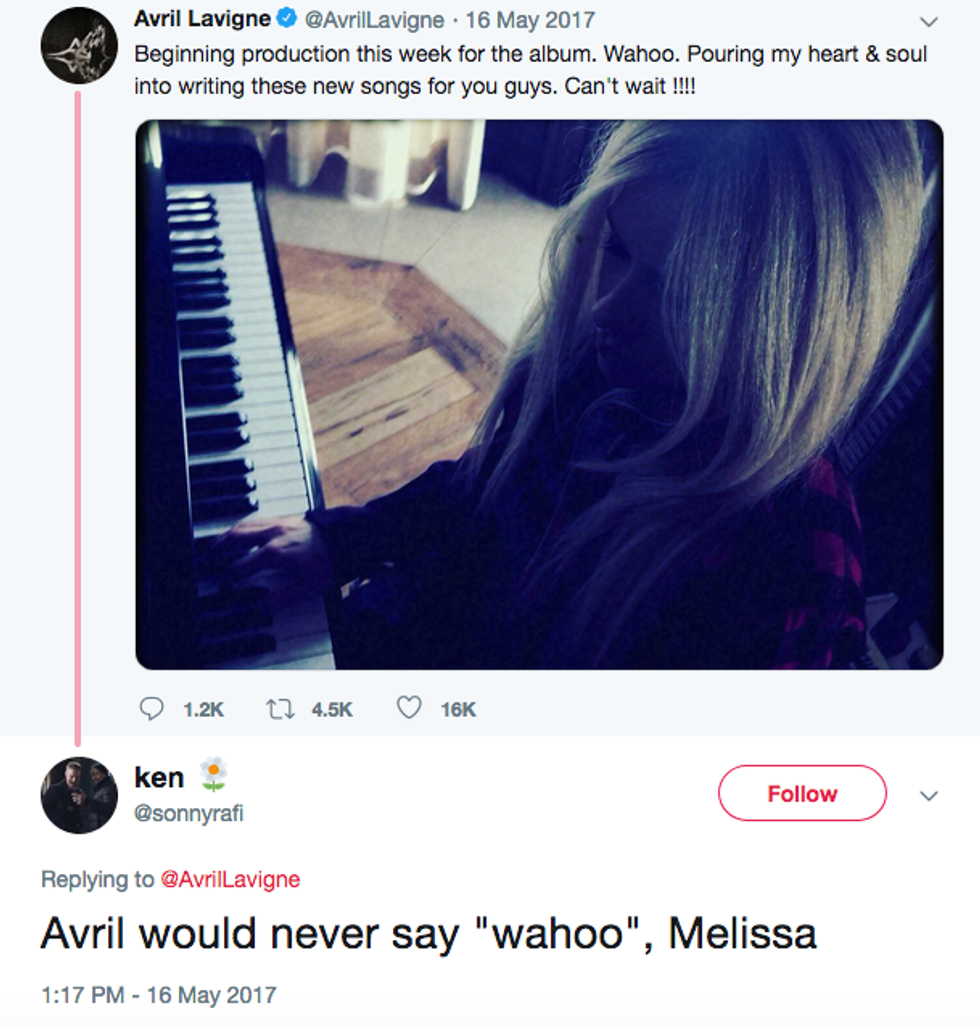Click ken's display name
The image size is (980, 1027).
(x=159, y=776)
